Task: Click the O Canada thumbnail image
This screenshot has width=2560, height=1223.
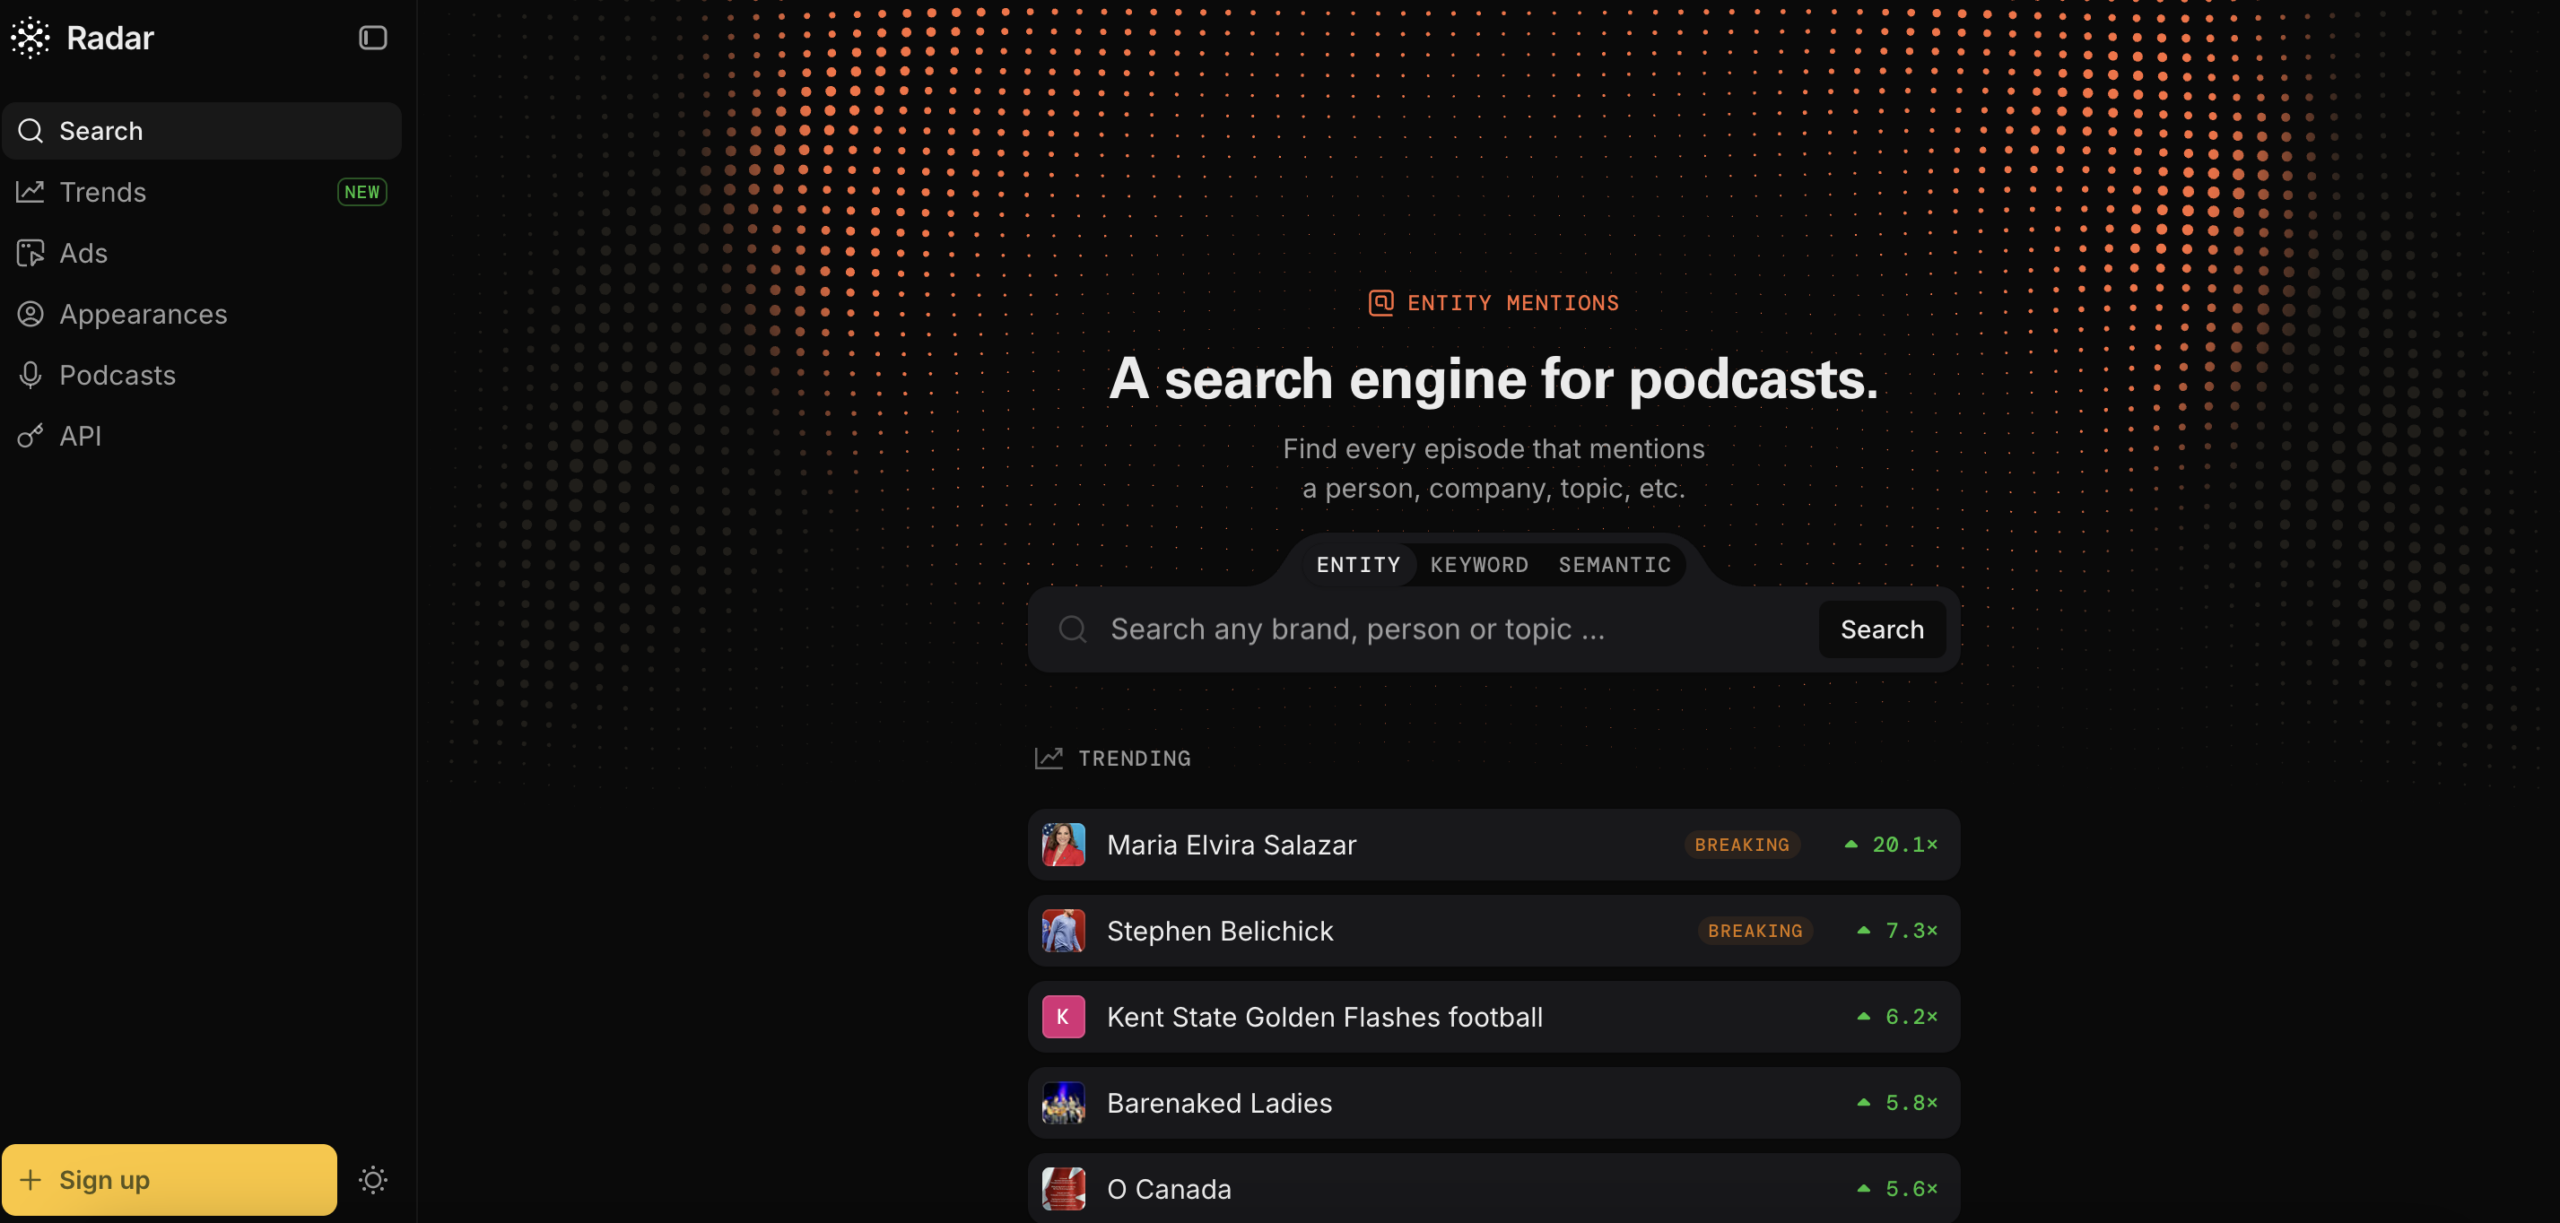Action: click(x=1063, y=1189)
